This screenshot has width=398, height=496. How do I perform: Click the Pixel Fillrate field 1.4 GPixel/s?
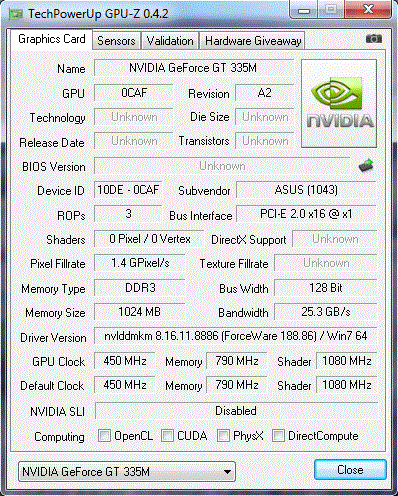point(140,263)
